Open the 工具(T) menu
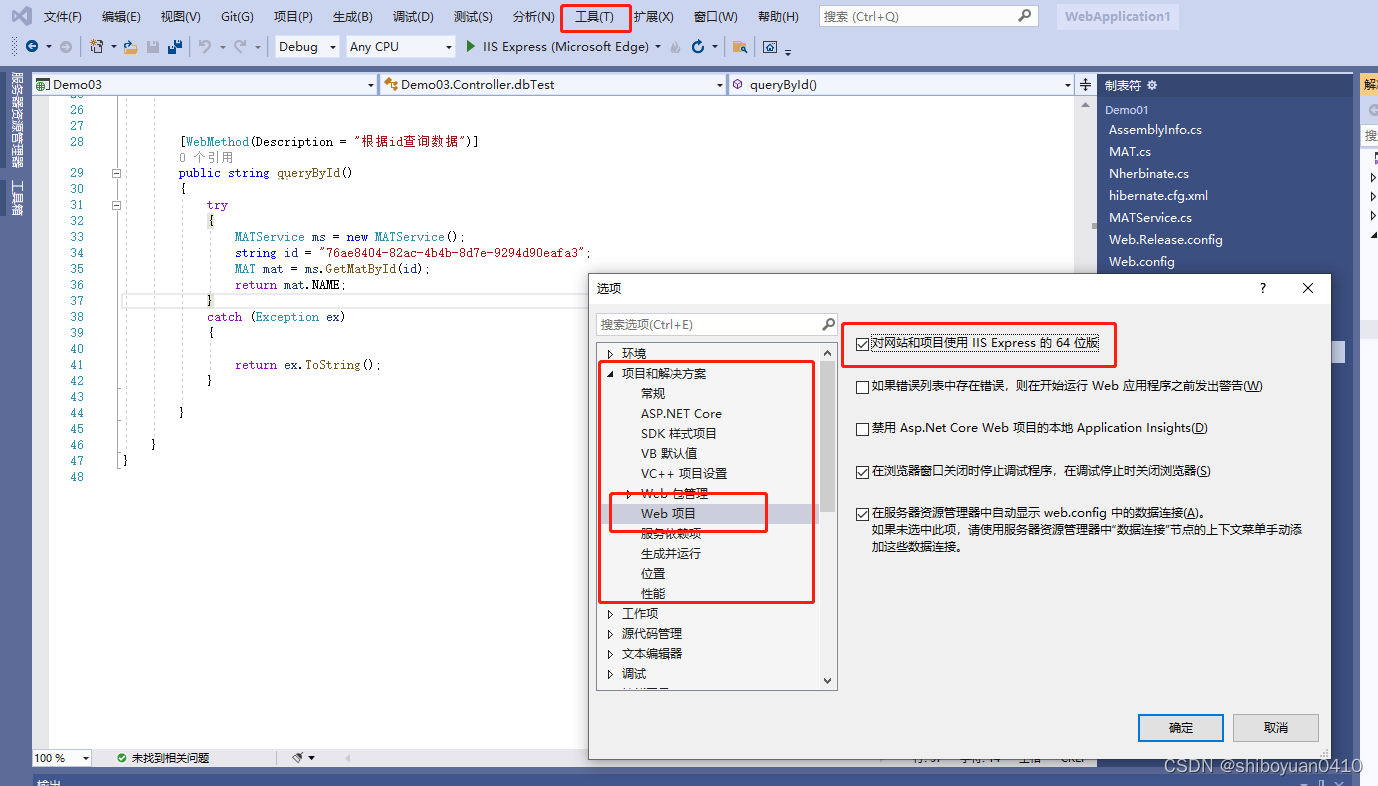This screenshot has height=786, width=1378. pyautogui.click(x=596, y=16)
